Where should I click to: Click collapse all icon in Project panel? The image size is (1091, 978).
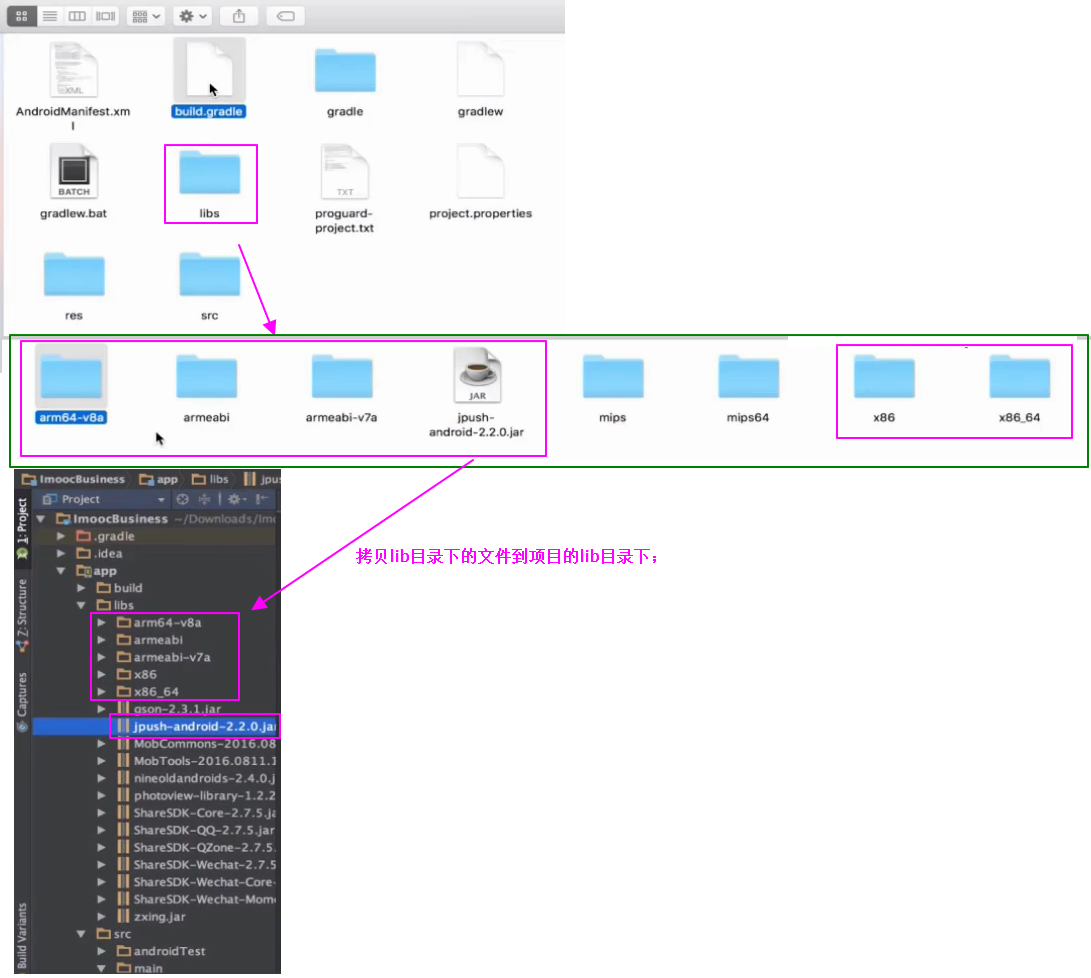(x=205, y=499)
